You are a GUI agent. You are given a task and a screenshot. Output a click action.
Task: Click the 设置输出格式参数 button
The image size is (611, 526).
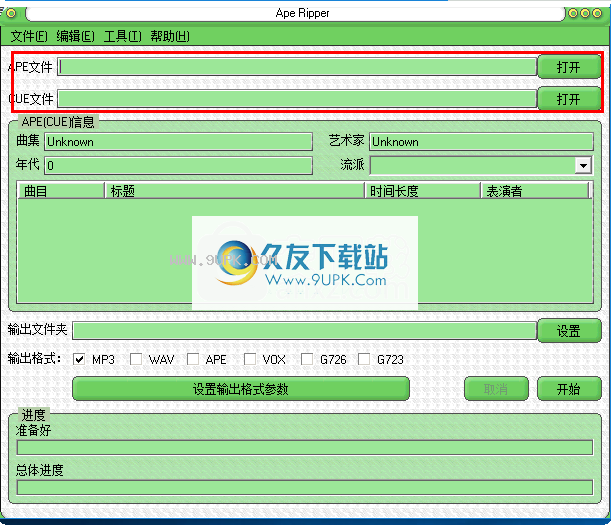pos(241,388)
